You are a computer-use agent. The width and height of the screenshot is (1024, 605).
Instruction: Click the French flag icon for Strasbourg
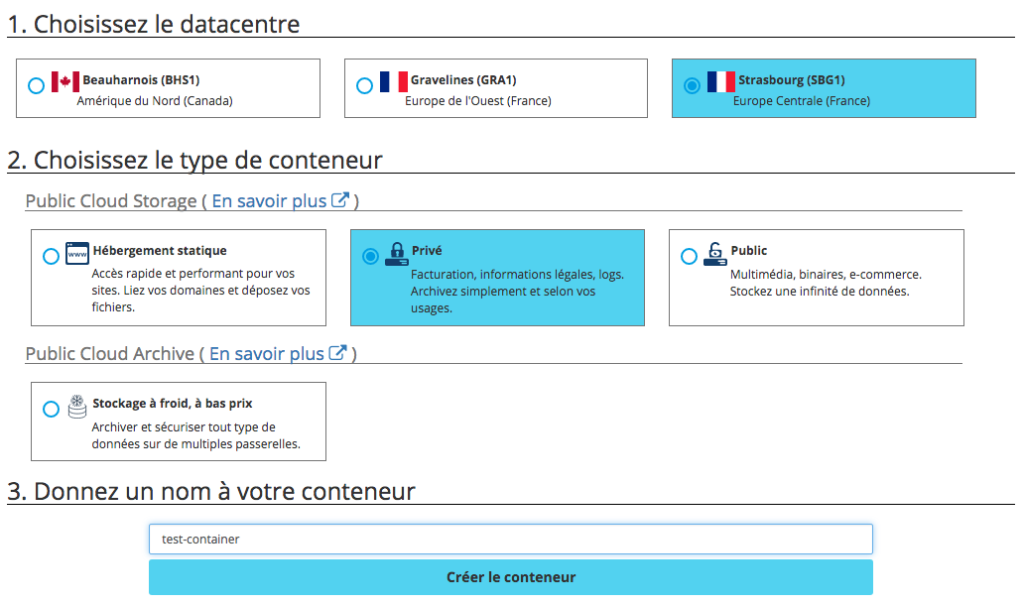coord(720,81)
